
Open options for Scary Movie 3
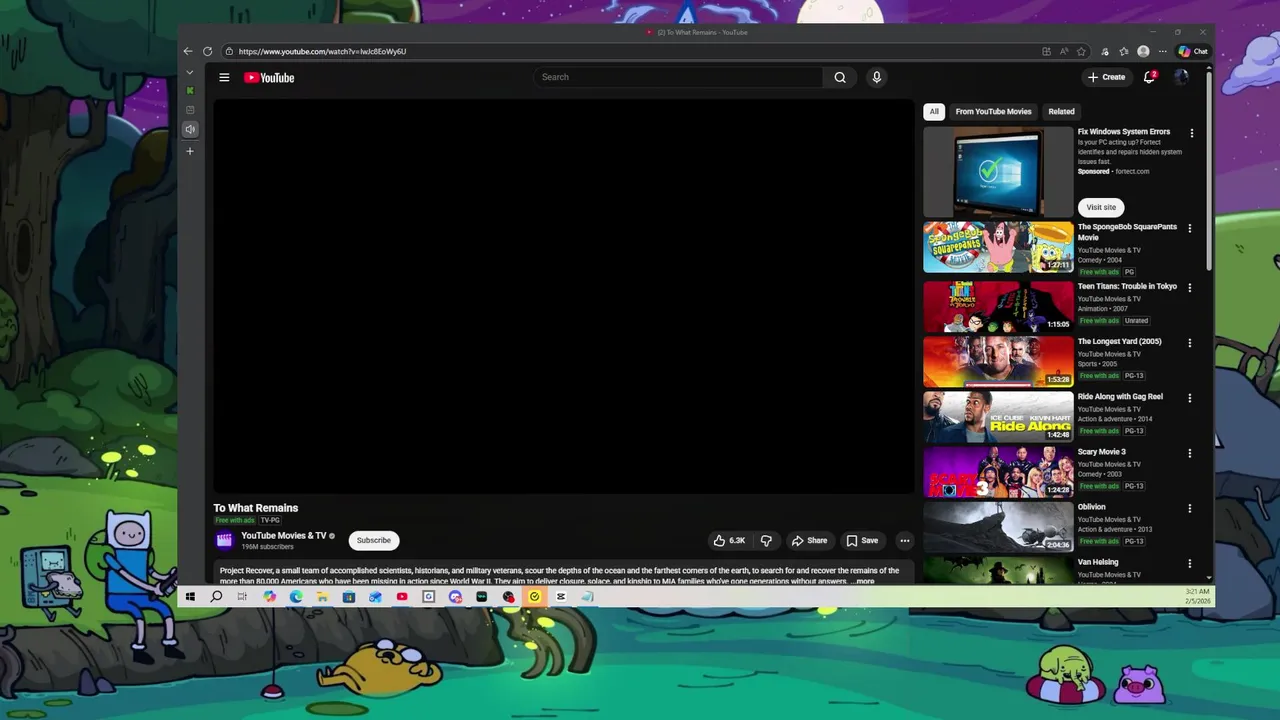coord(1190,453)
